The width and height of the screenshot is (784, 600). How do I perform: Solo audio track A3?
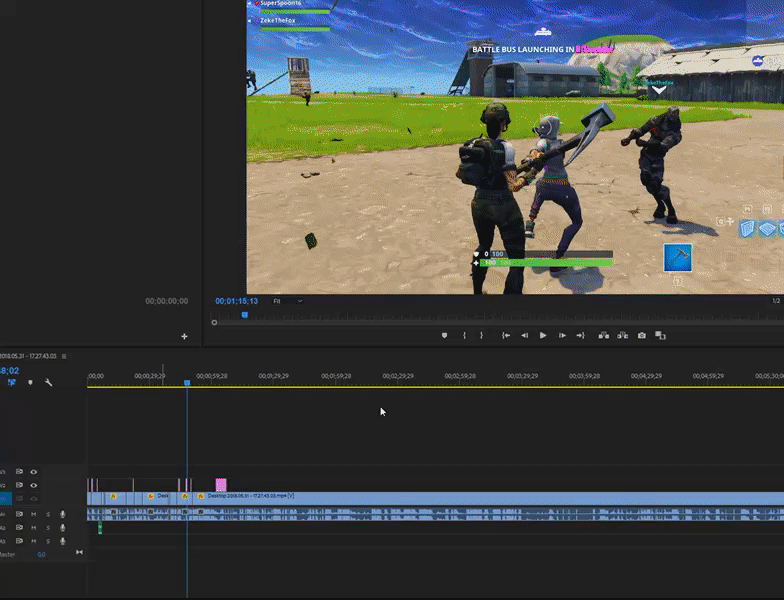(x=48, y=541)
